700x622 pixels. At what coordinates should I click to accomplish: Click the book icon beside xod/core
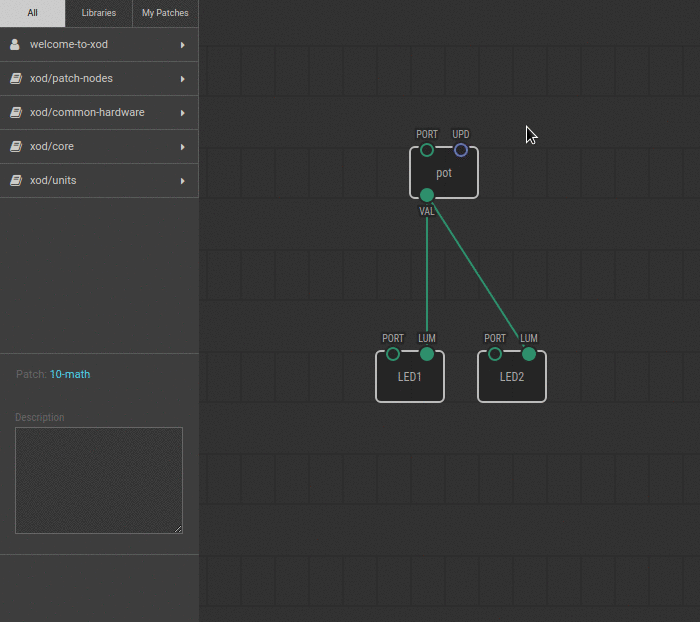coord(15,147)
